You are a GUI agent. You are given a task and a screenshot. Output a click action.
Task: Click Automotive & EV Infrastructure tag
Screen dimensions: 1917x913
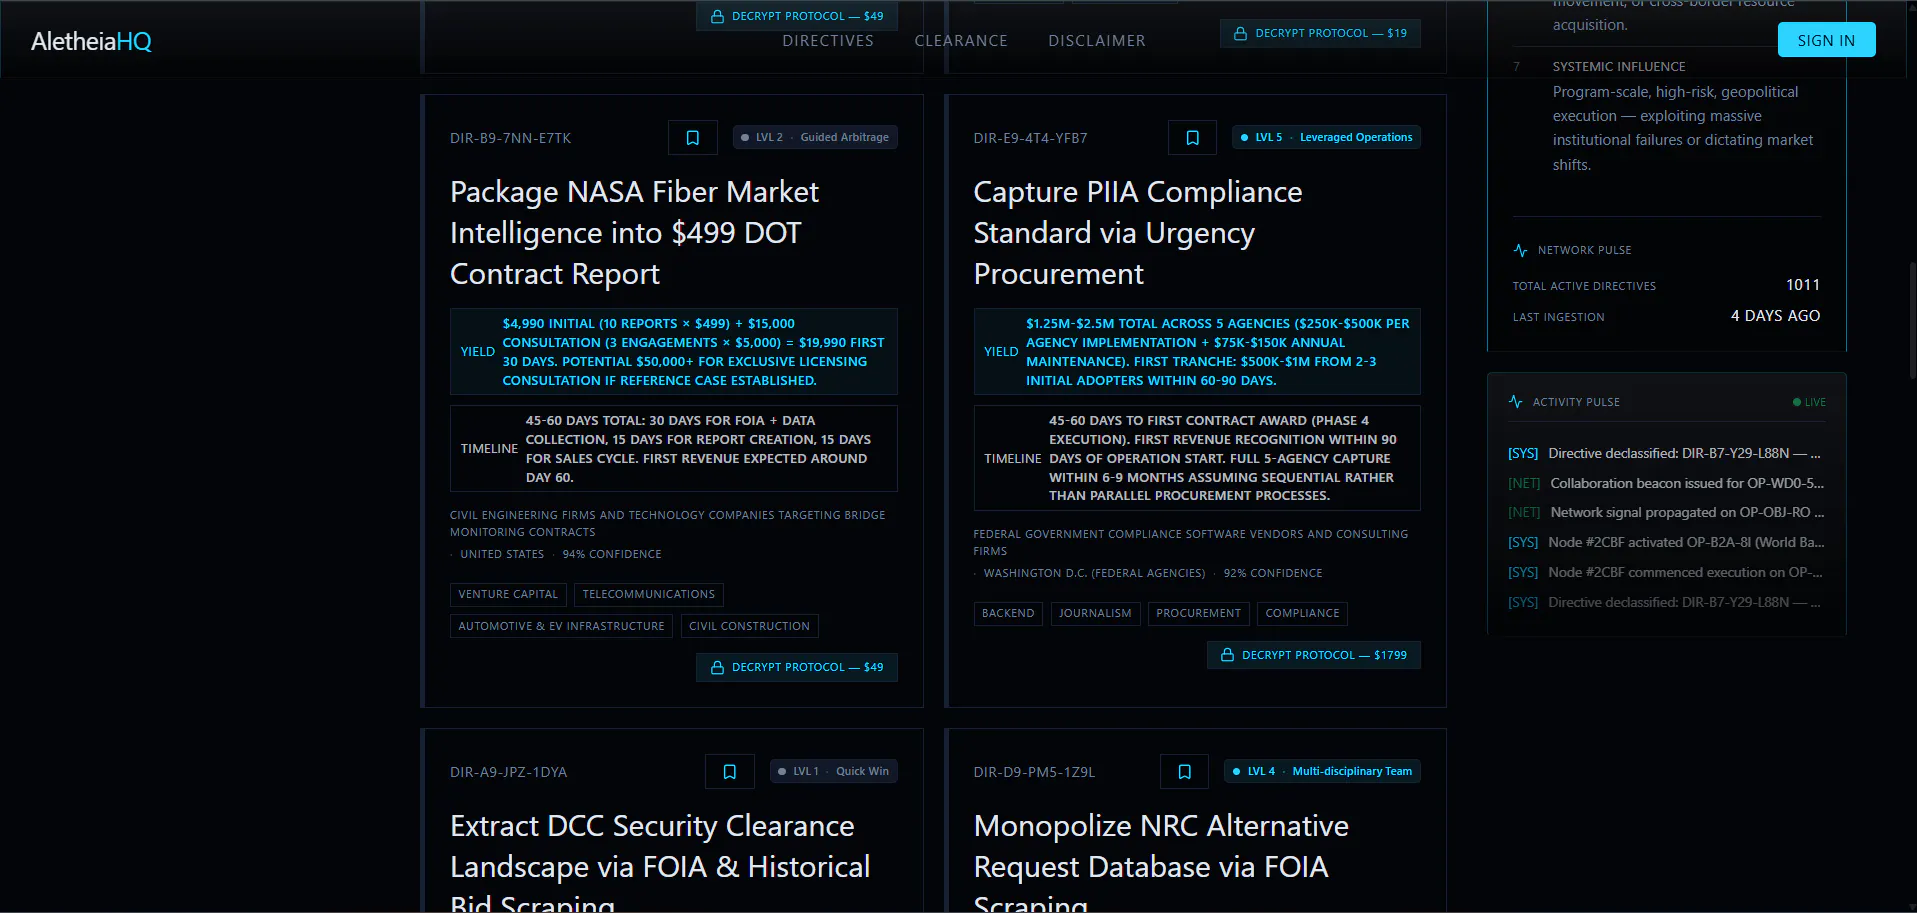pyautogui.click(x=561, y=626)
